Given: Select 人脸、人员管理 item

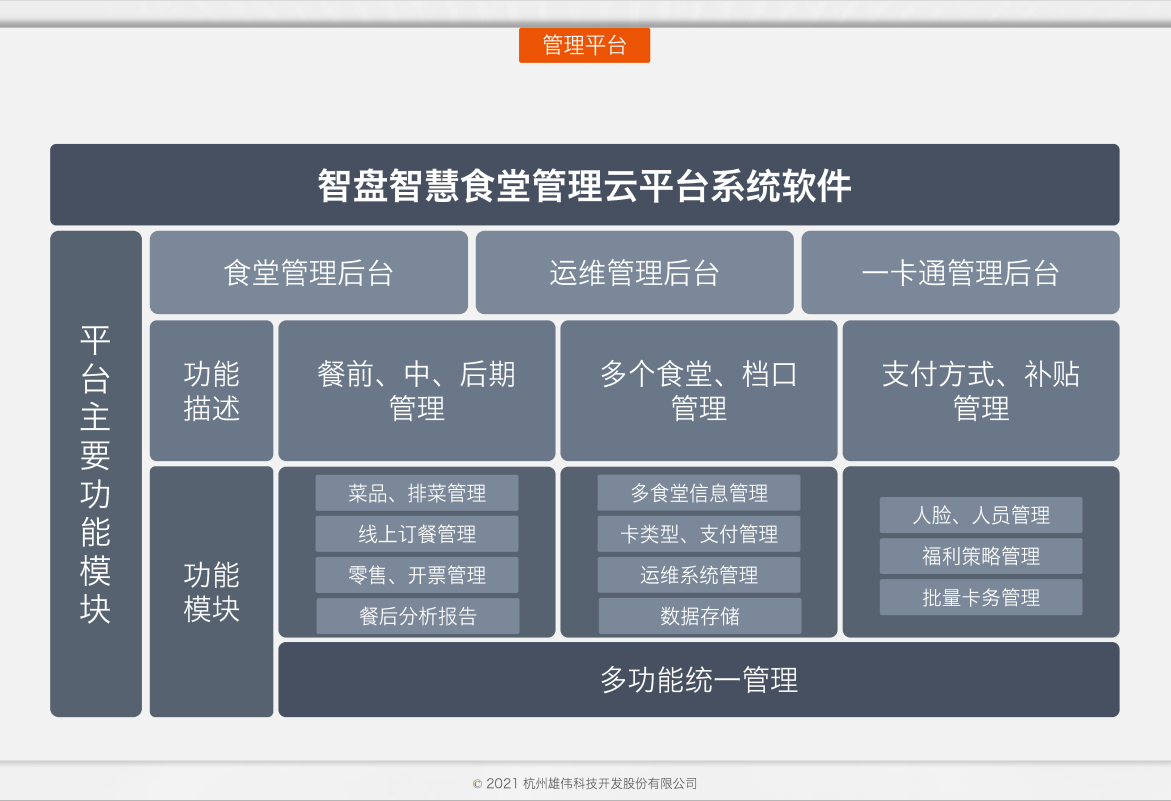Looking at the screenshot, I should tap(981, 515).
